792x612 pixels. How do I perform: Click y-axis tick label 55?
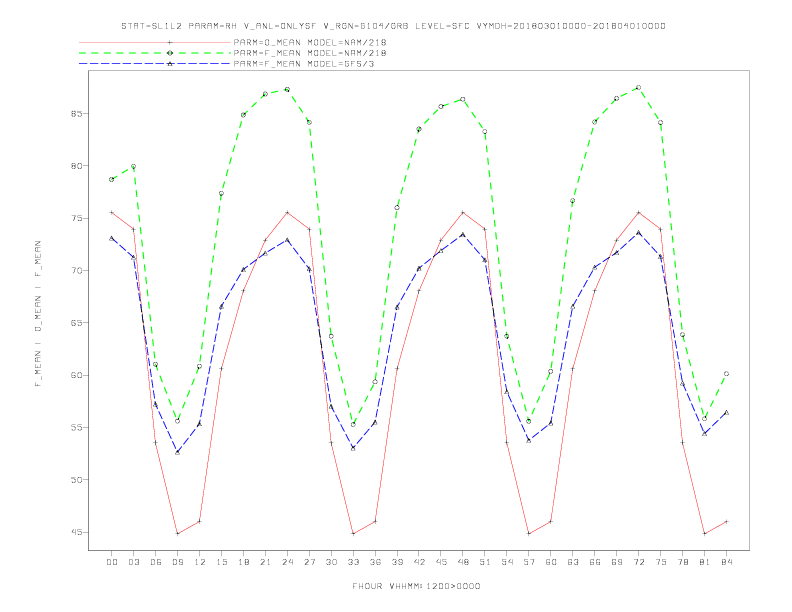pyautogui.click(x=77, y=427)
